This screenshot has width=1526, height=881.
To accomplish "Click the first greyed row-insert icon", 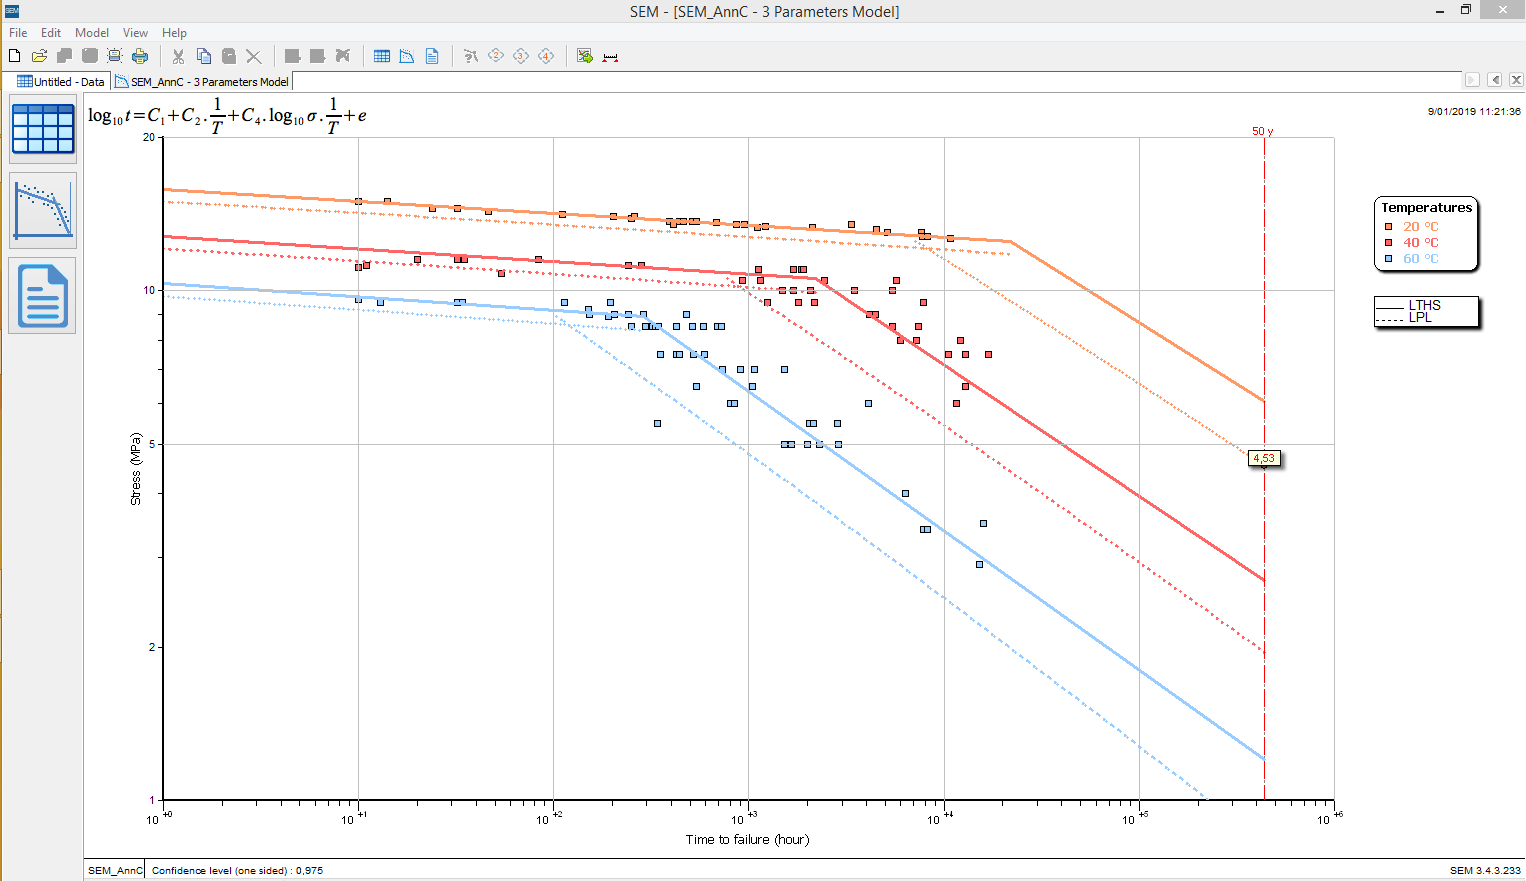I will pos(292,56).
